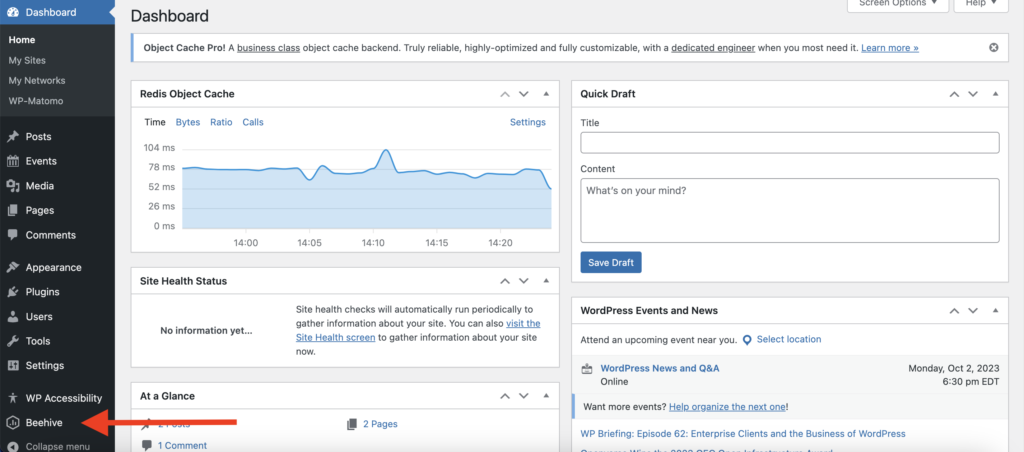Screen dimensions: 1024x452
Task: Open WordPress News and Q&A event
Action: tap(660, 368)
